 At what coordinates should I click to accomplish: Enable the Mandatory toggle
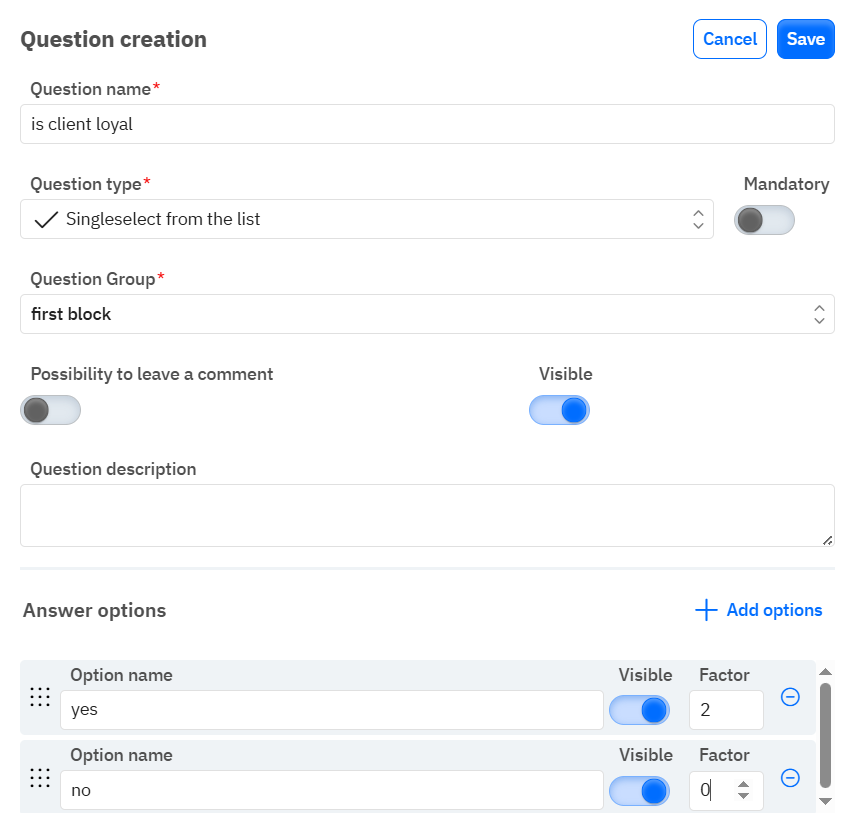[x=764, y=220]
